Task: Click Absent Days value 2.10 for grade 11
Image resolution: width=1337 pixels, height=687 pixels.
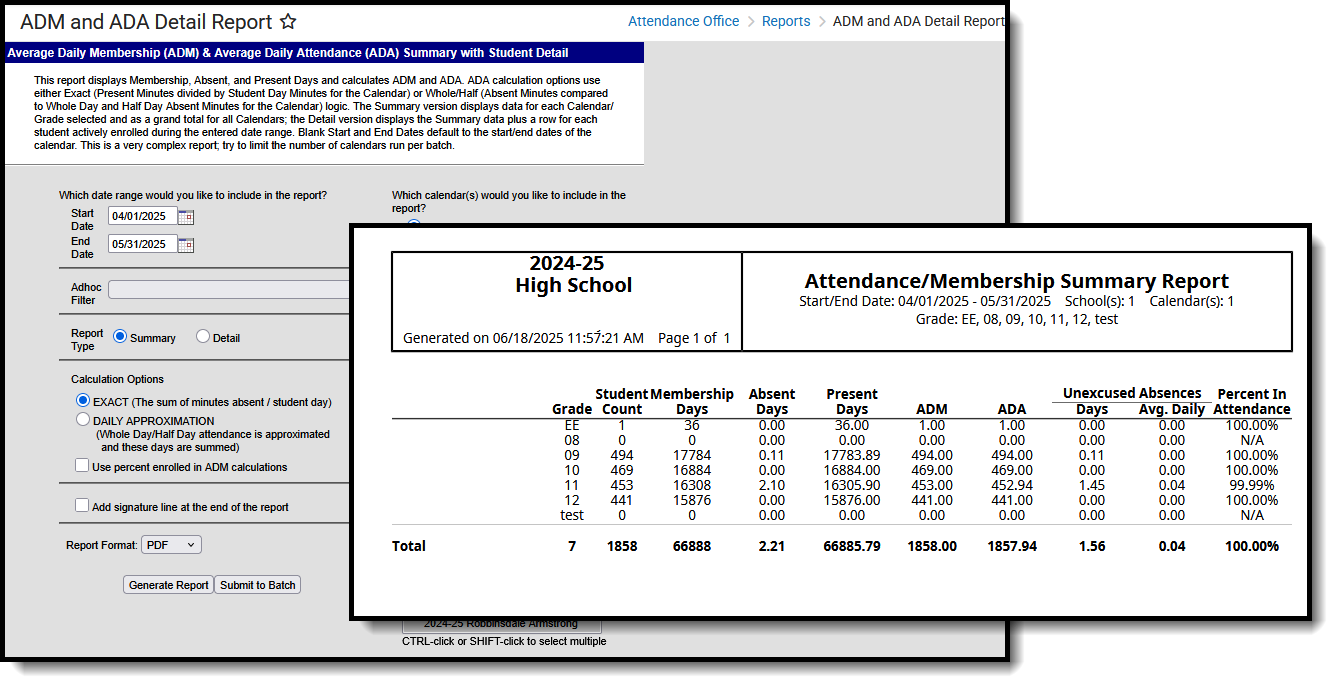Action: [x=772, y=485]
